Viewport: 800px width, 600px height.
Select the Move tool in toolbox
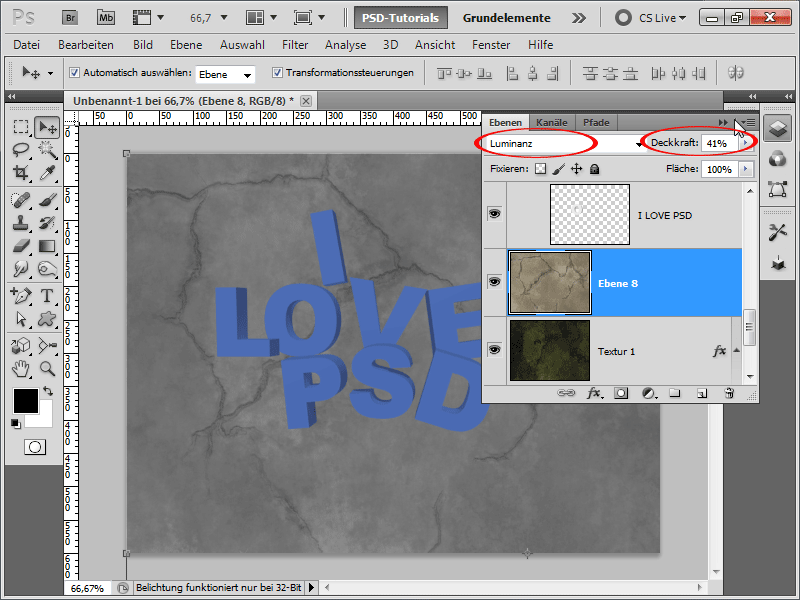pyautogui.click(x=47, y=127)
